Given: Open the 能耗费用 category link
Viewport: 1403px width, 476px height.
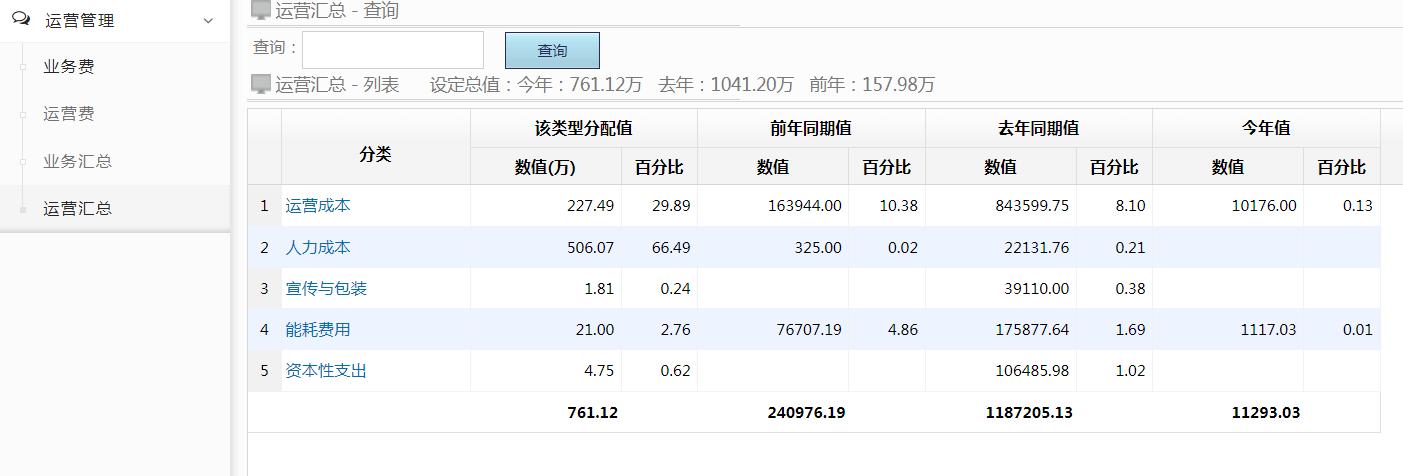Looking at the screenshot, I should coord(318,329).
